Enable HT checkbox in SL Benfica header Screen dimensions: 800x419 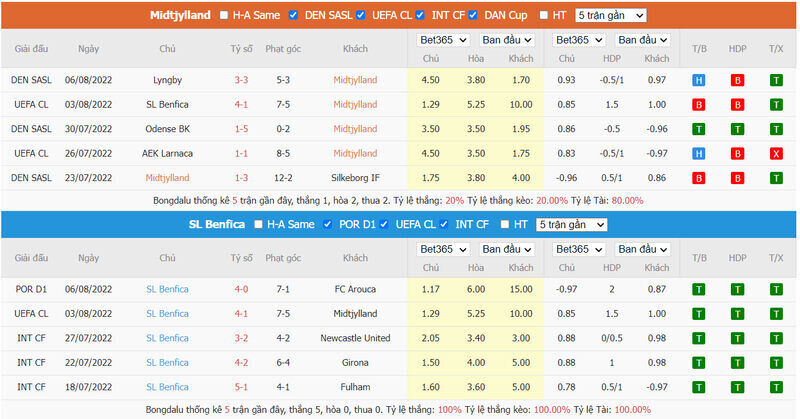coord(505,225)
